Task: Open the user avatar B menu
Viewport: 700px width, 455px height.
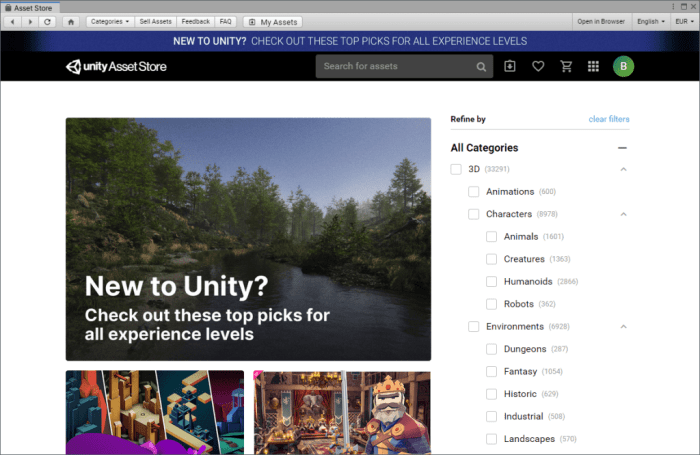Action: pos(623,67)
